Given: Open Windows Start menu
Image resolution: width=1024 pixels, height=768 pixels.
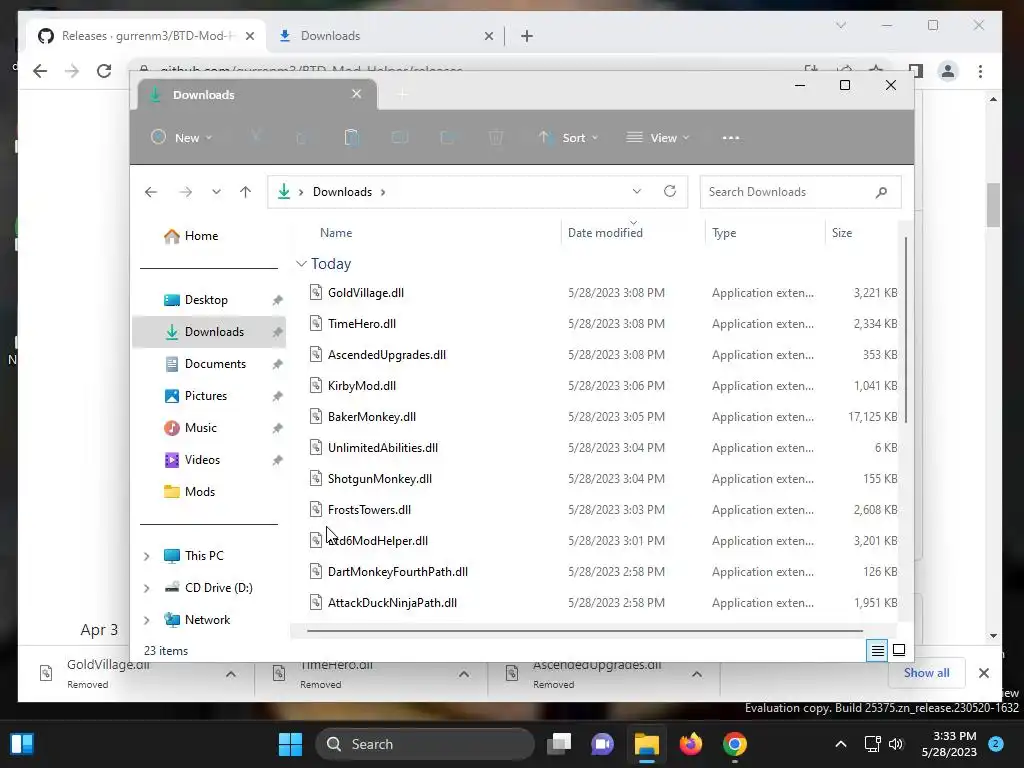Looking at the screenshot, I should pyautogui.click(x=291, y=744).
